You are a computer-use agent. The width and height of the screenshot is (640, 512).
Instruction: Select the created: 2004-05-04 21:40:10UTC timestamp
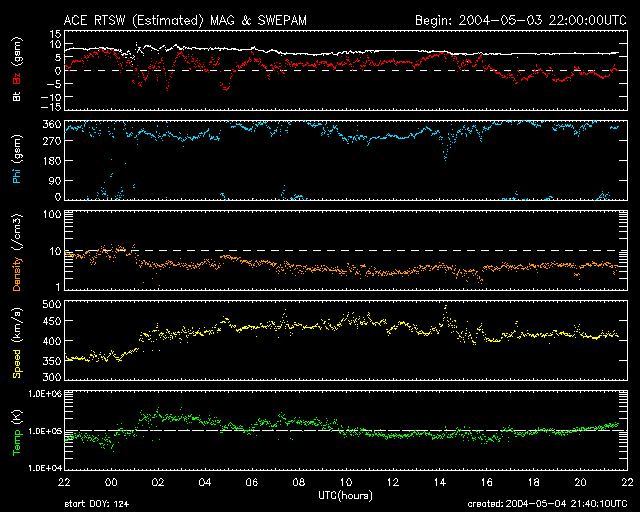pyautogui.click(x=547, y=504)
